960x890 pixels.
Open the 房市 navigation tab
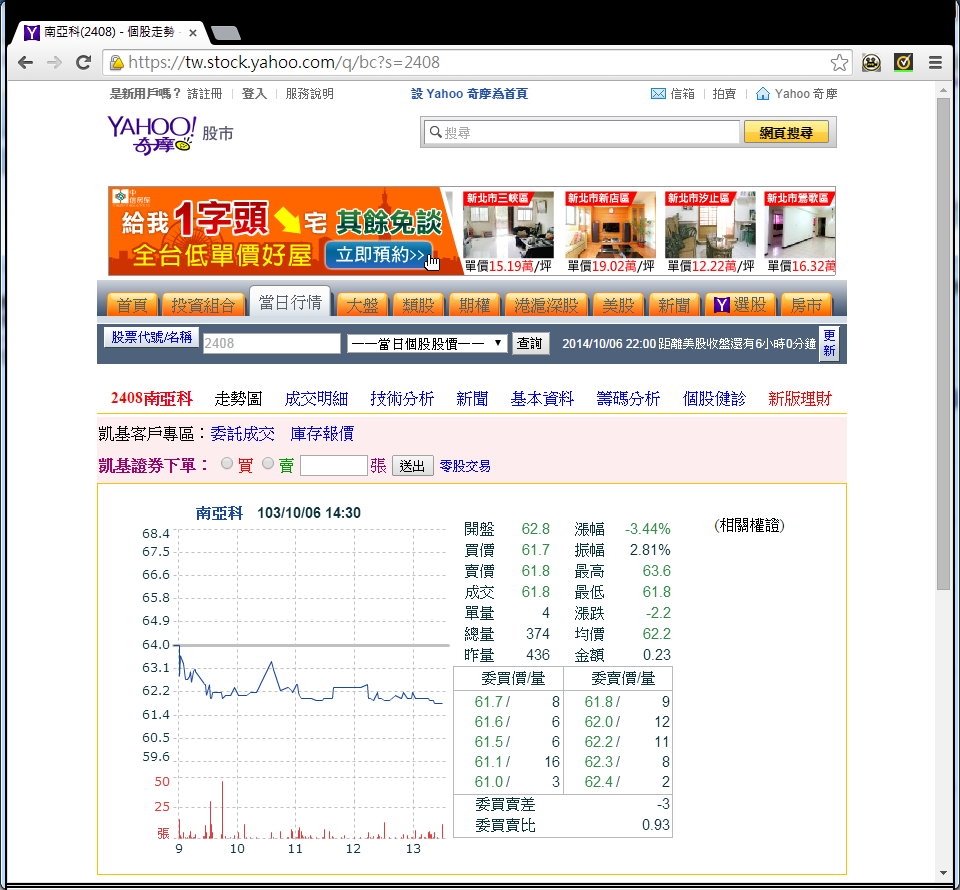tap(806, 305)
